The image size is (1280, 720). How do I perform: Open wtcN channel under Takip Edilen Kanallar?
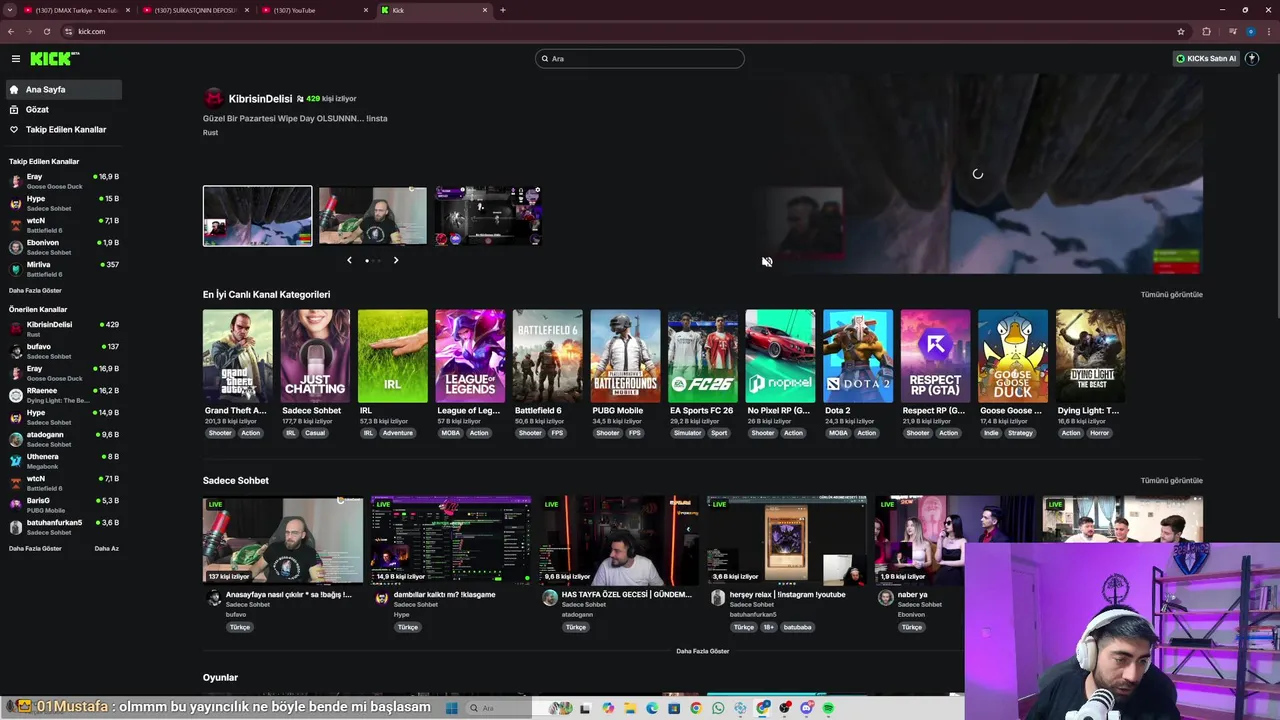point(63,225)
